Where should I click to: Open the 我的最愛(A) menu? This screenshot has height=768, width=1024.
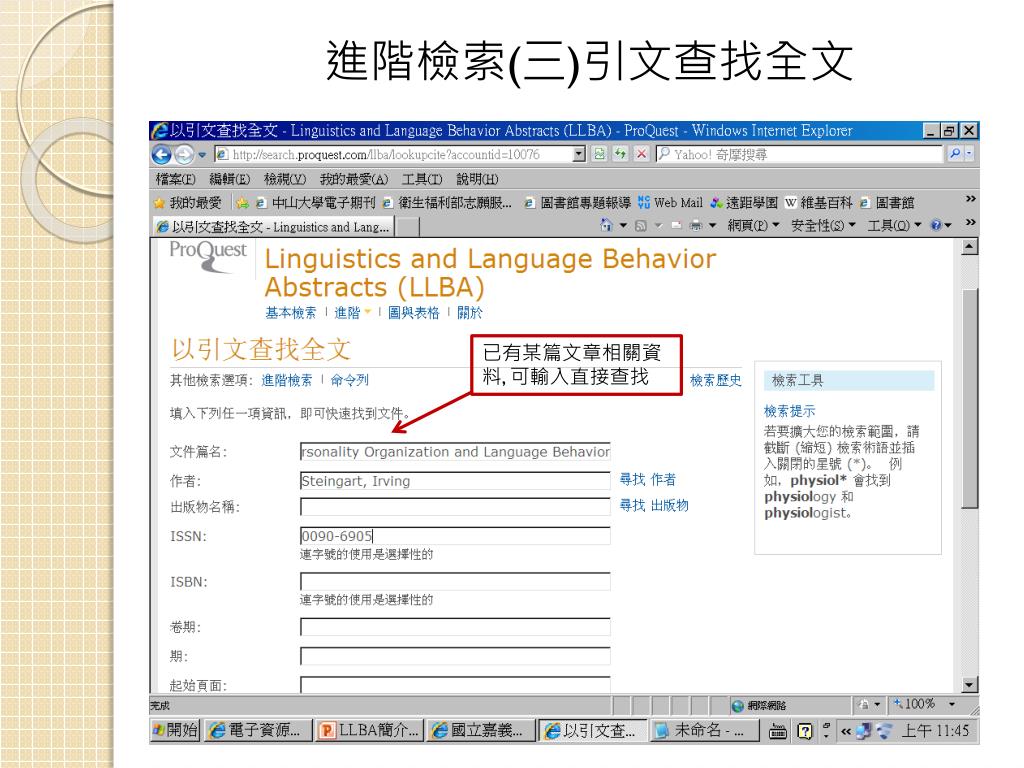click(x=354, y=179)
